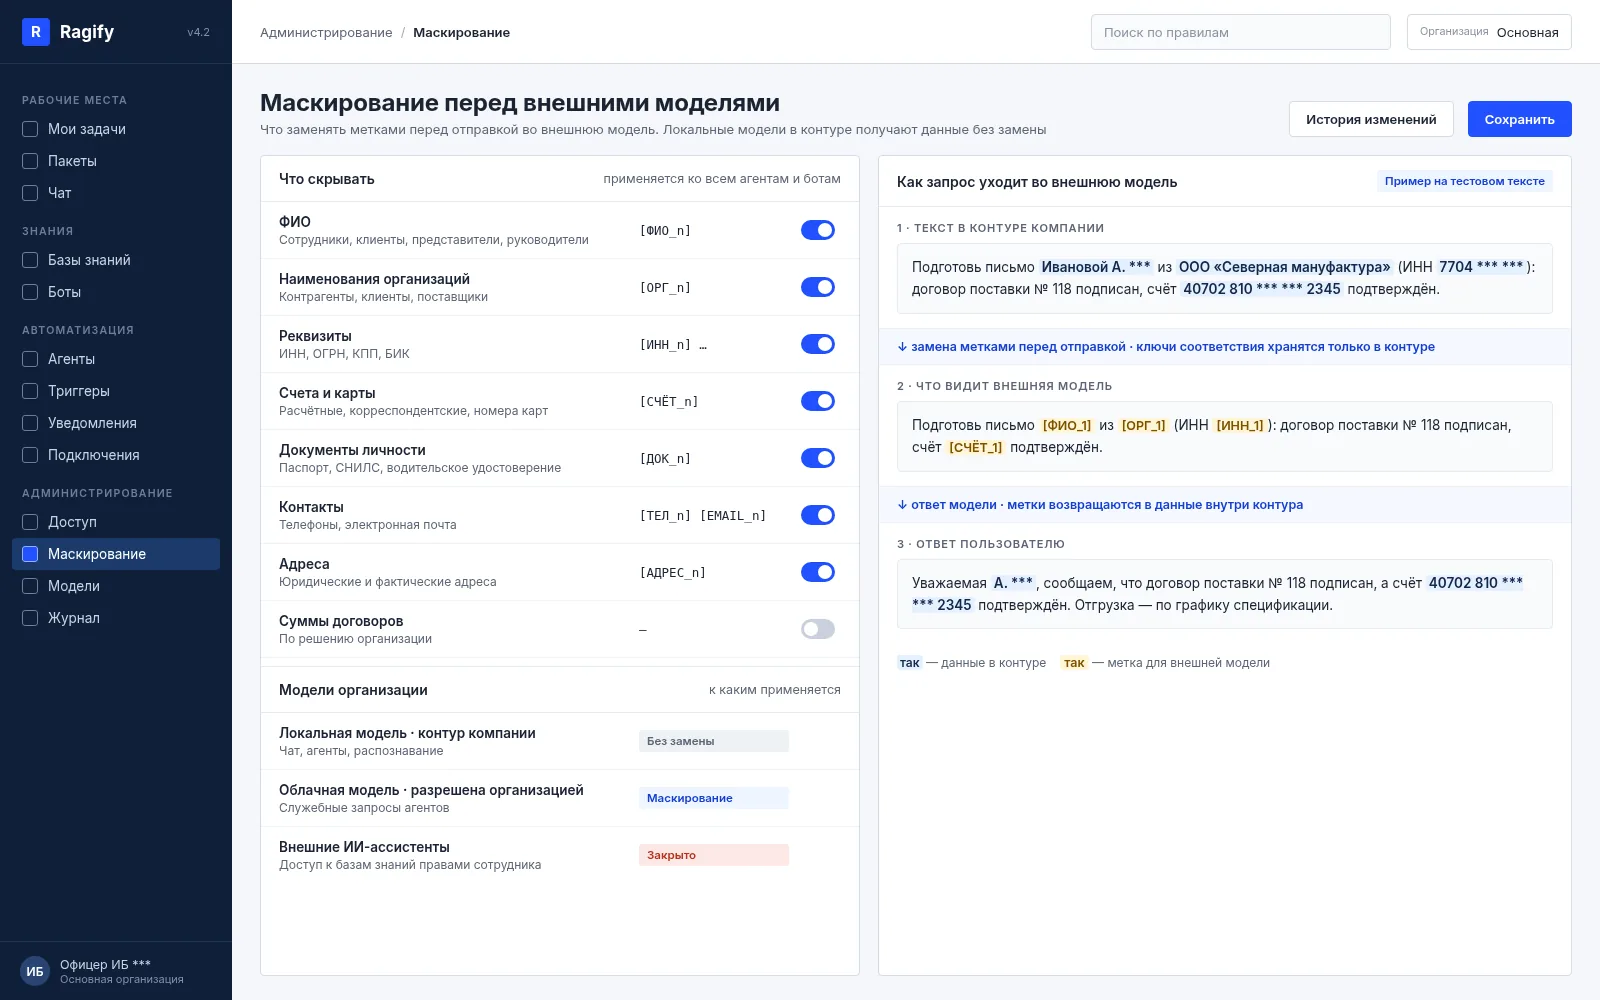Disable the ФИО masking toggle
Viewport: 1600px width, 1000px height.
(x=818, y=230)
